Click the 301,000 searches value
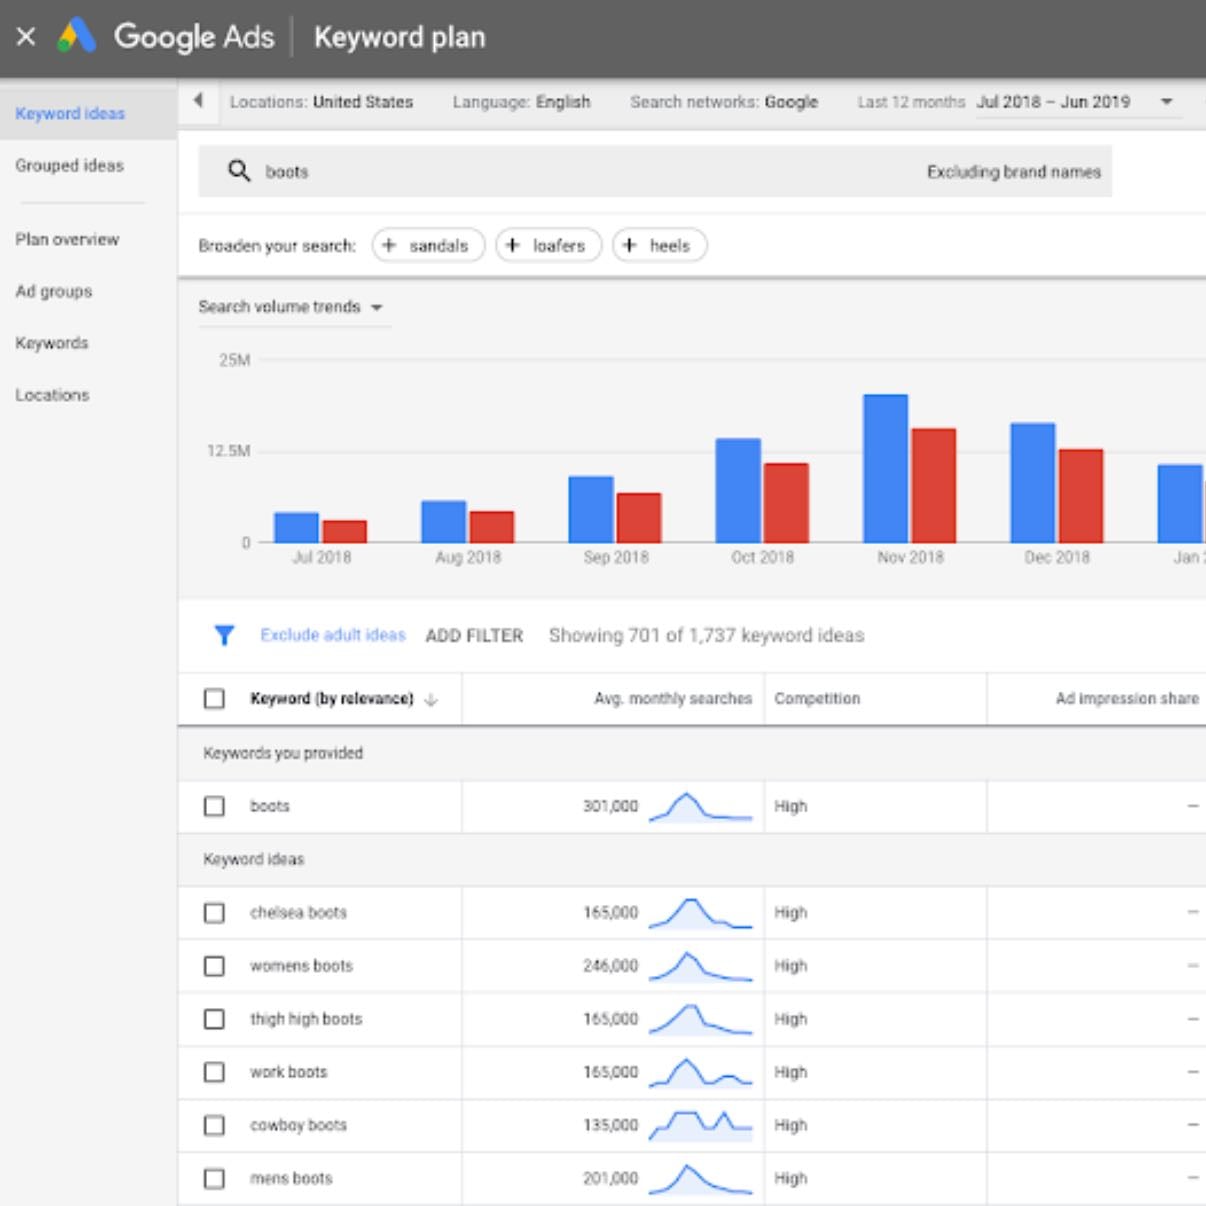The height and width of the screenshot is (1206, 1206). click(x=610, y=806)
